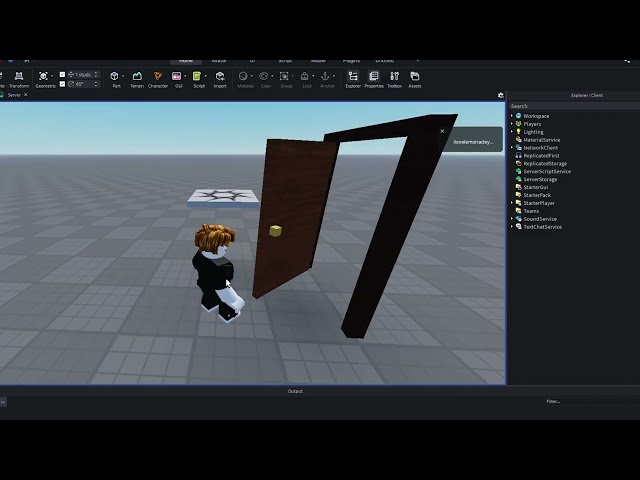
Task: Dismiss the player notification popup
Action: click(442, 131)
